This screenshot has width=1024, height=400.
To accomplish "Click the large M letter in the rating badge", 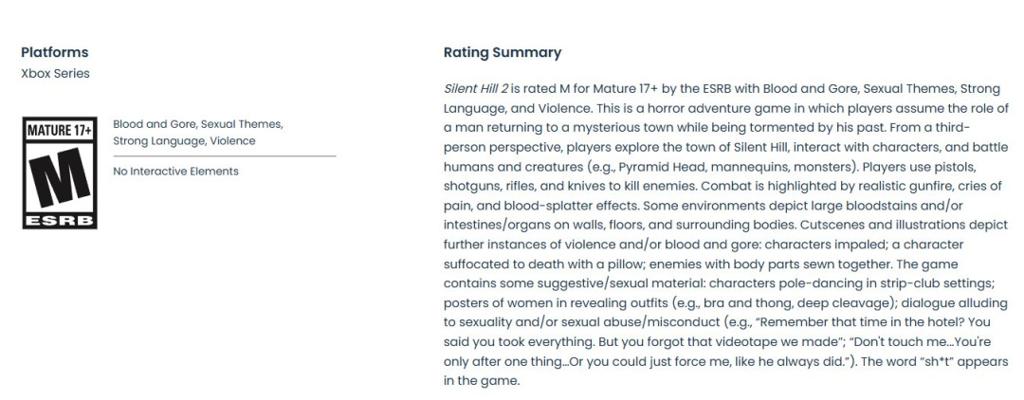I will 59,176.
